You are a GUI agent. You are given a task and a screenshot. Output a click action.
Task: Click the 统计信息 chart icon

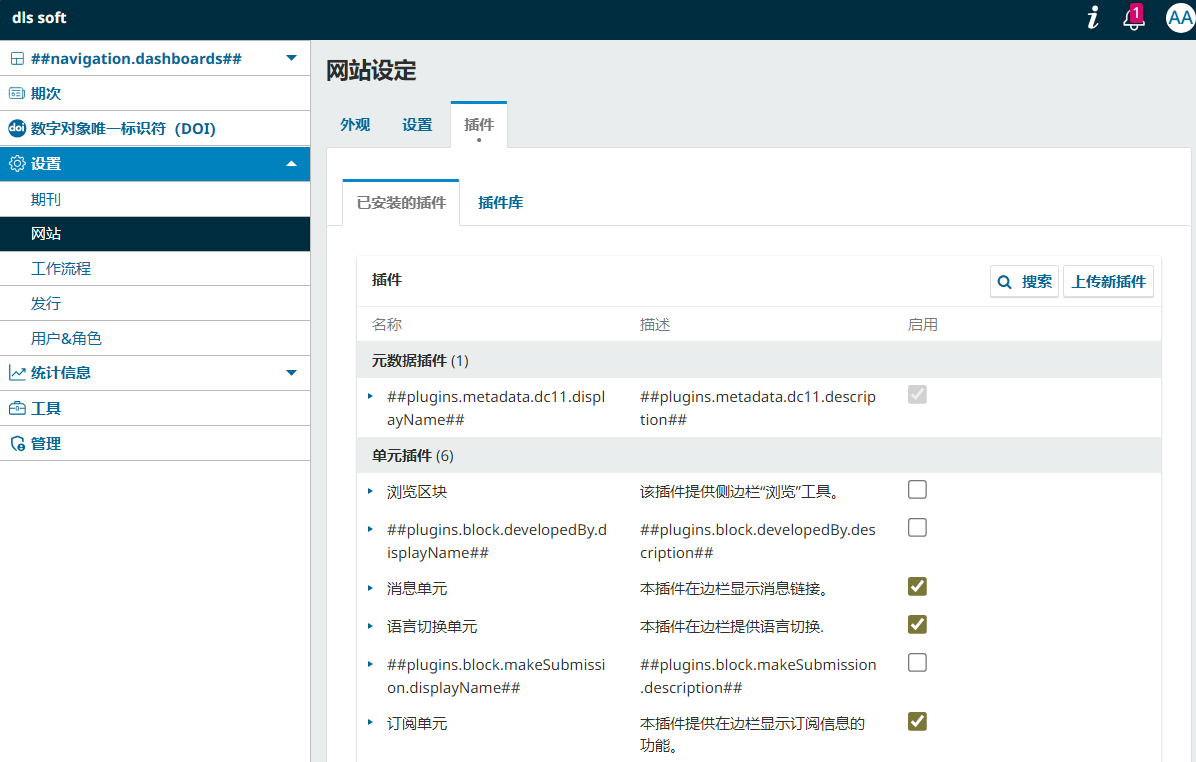tap(17, 373)
